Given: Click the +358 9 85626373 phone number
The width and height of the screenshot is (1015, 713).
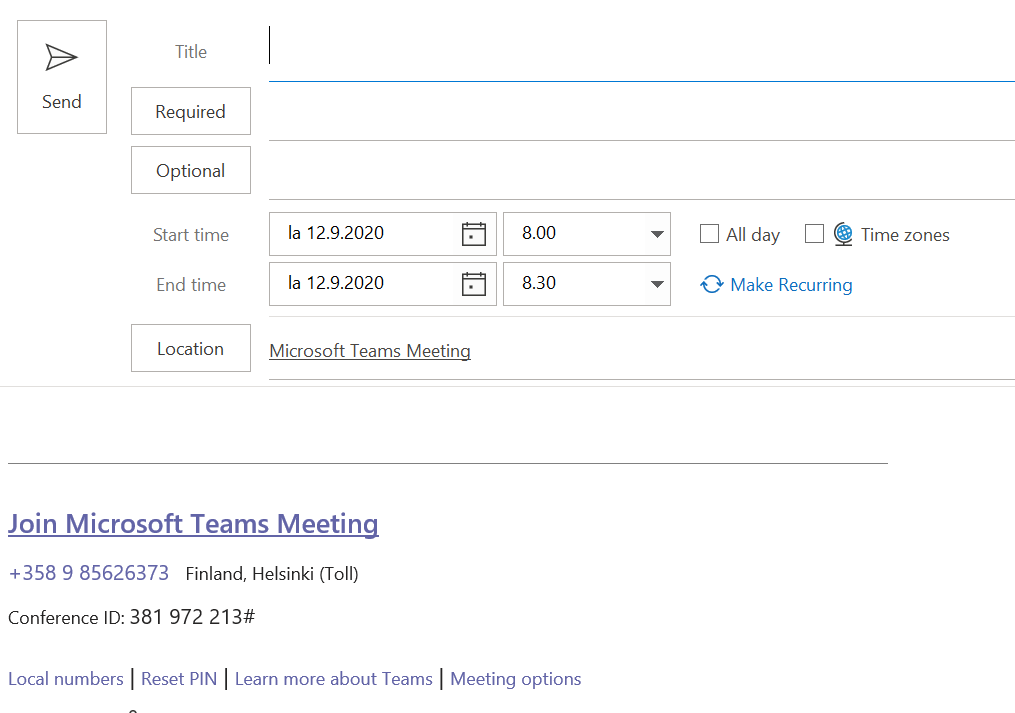Looking at the screenshot, I should (89, 573).
